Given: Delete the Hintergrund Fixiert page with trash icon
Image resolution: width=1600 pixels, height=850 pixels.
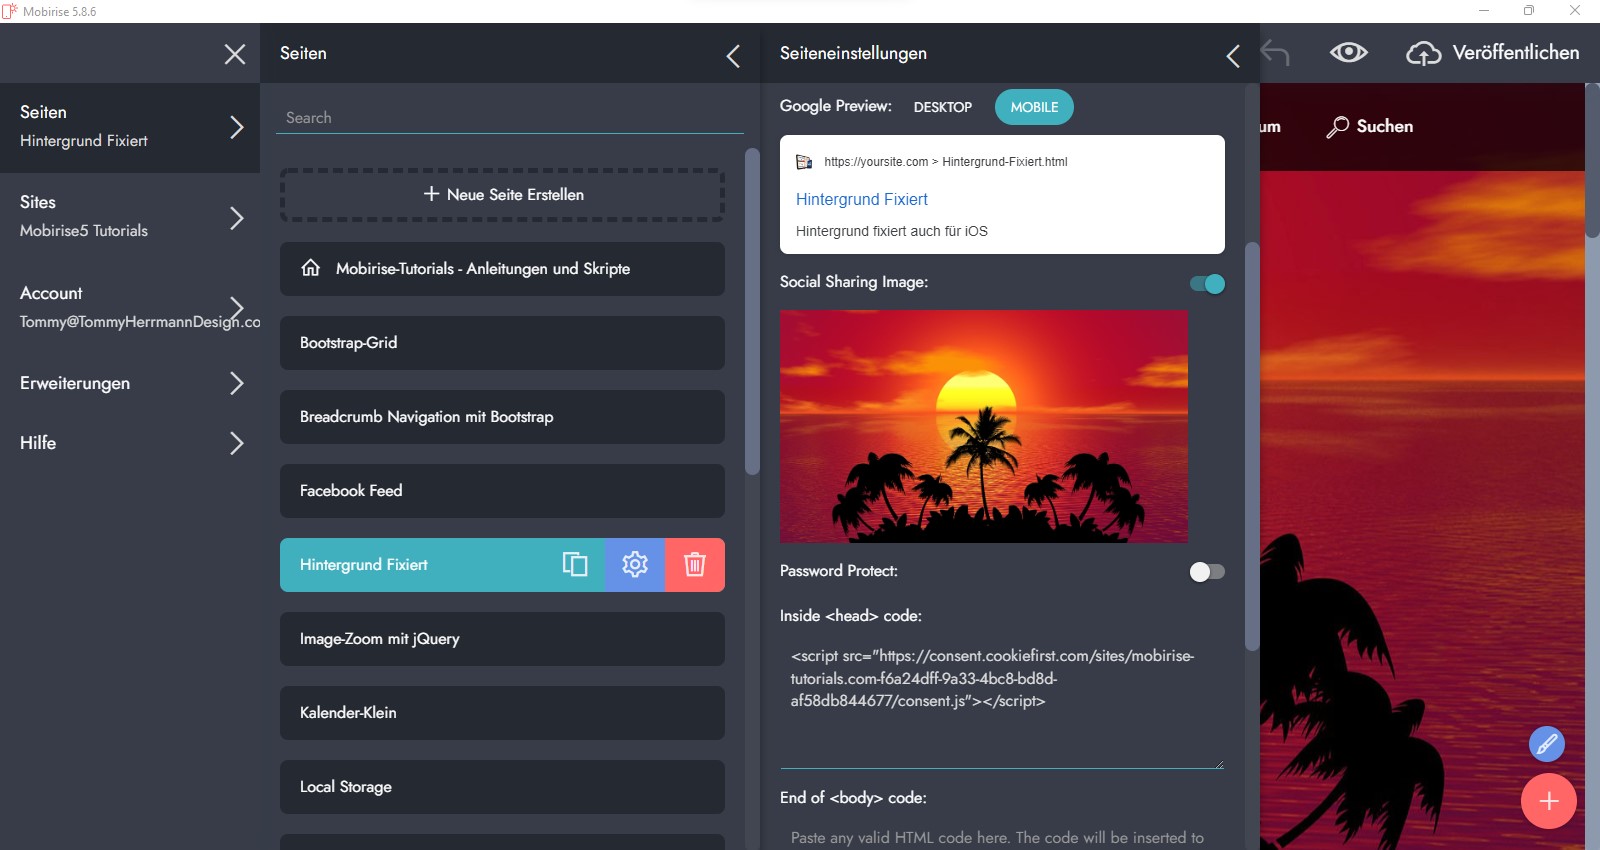Looking at the screenshot, I should pos(695,565).
